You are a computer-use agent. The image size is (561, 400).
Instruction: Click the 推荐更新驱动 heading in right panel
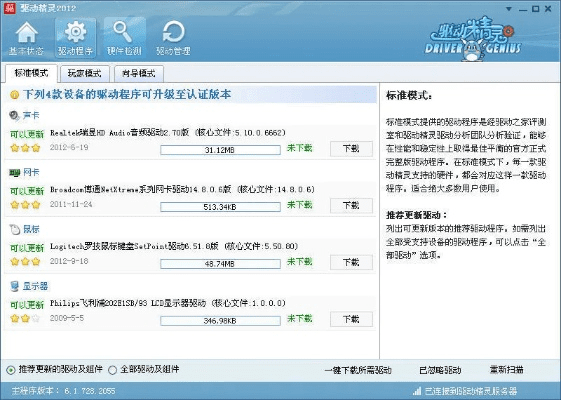416,215
